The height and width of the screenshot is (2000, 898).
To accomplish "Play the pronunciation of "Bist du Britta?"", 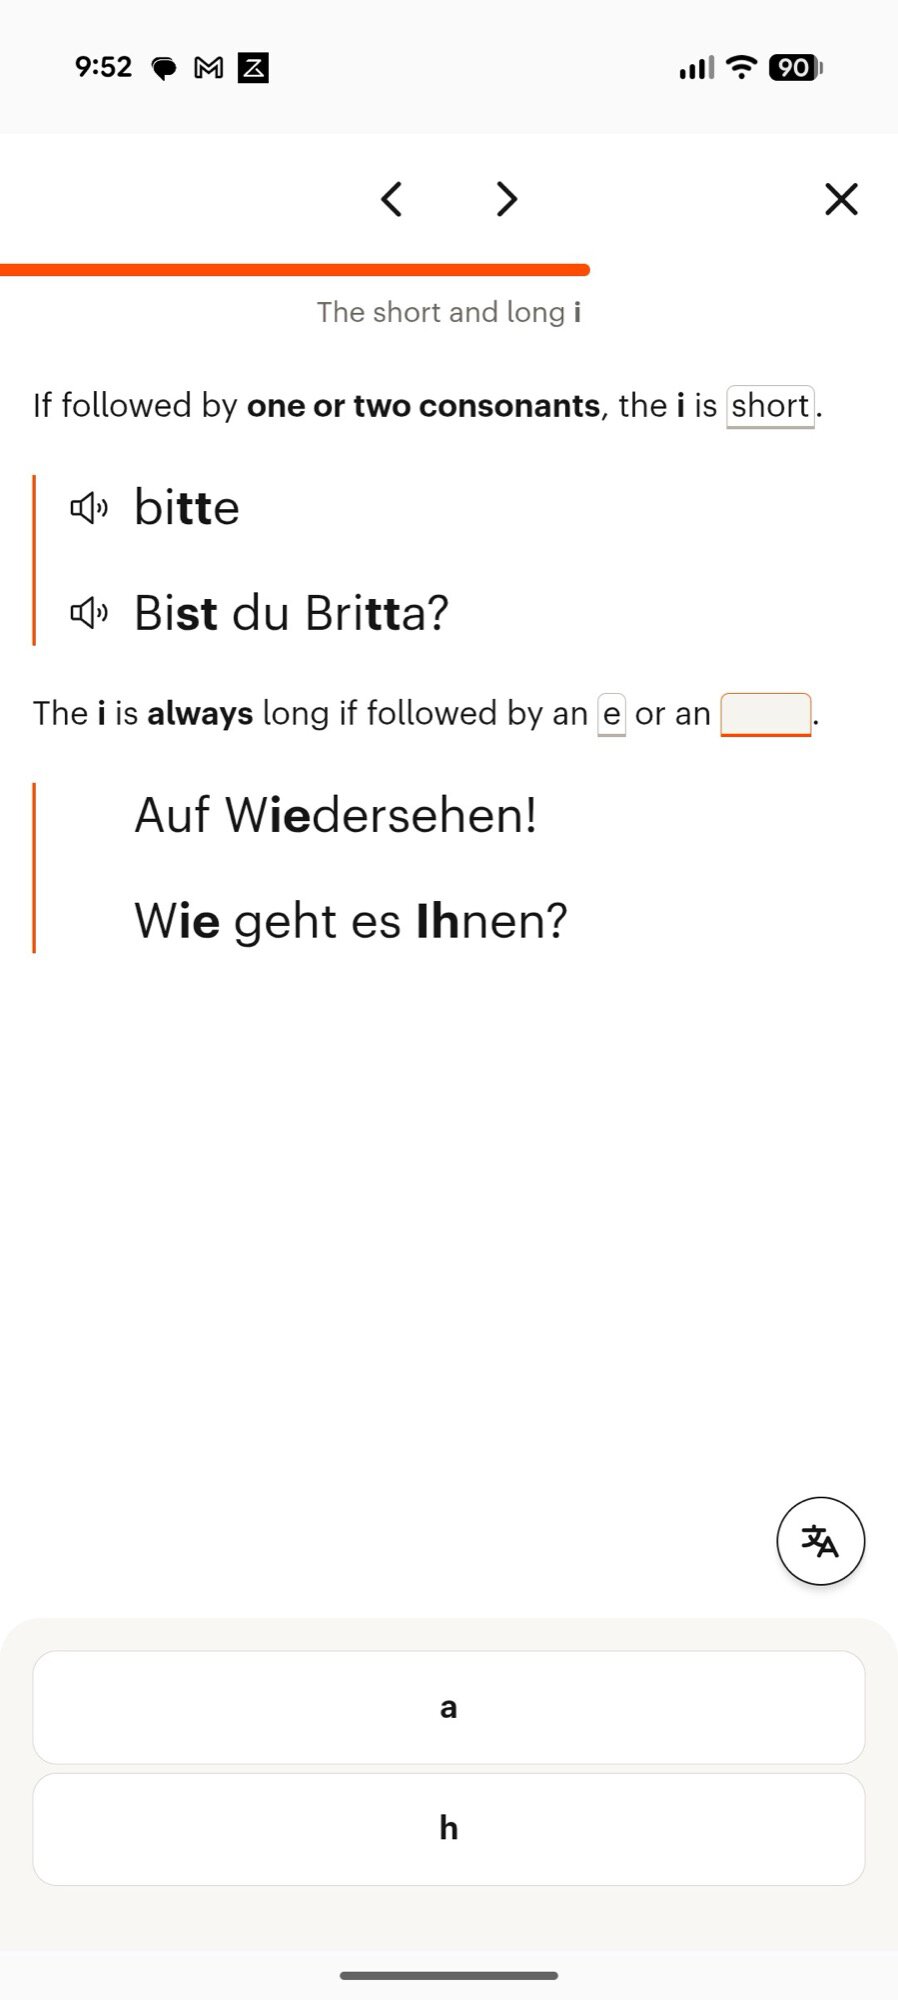I will pyautogui.click(x=90, y=610).
